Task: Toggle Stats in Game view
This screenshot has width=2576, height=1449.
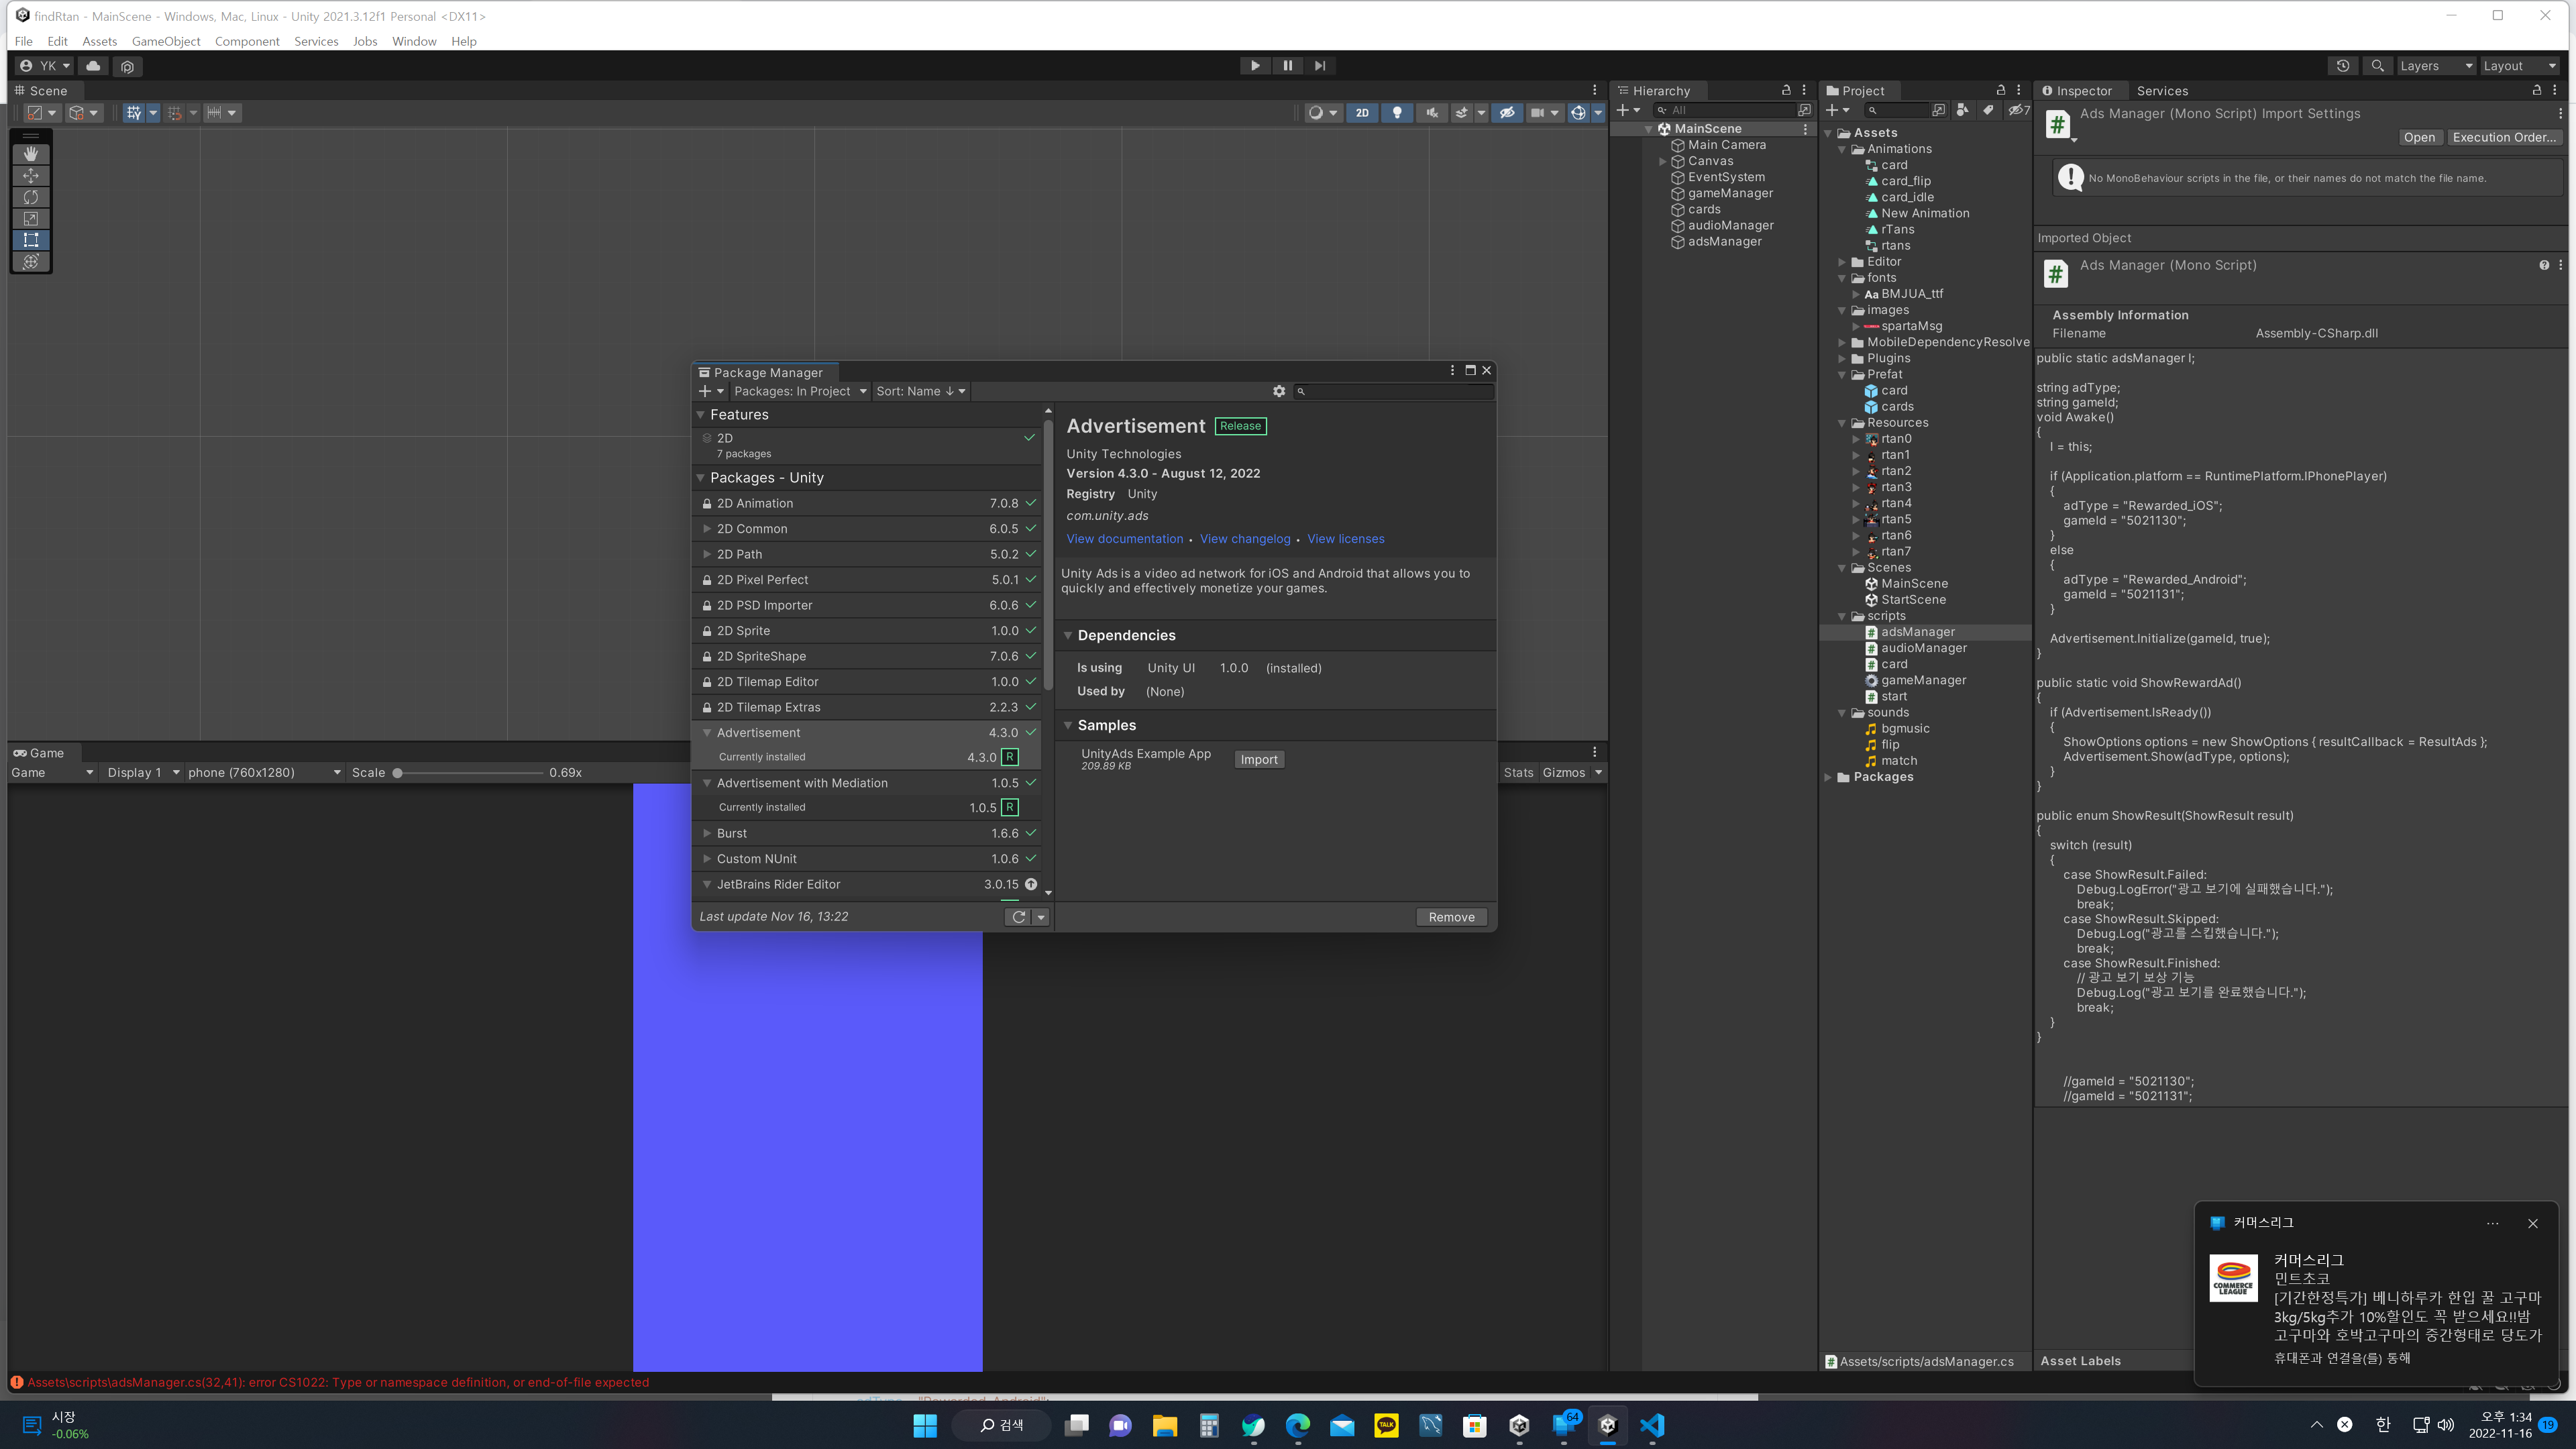Action: coord(1518,773)
